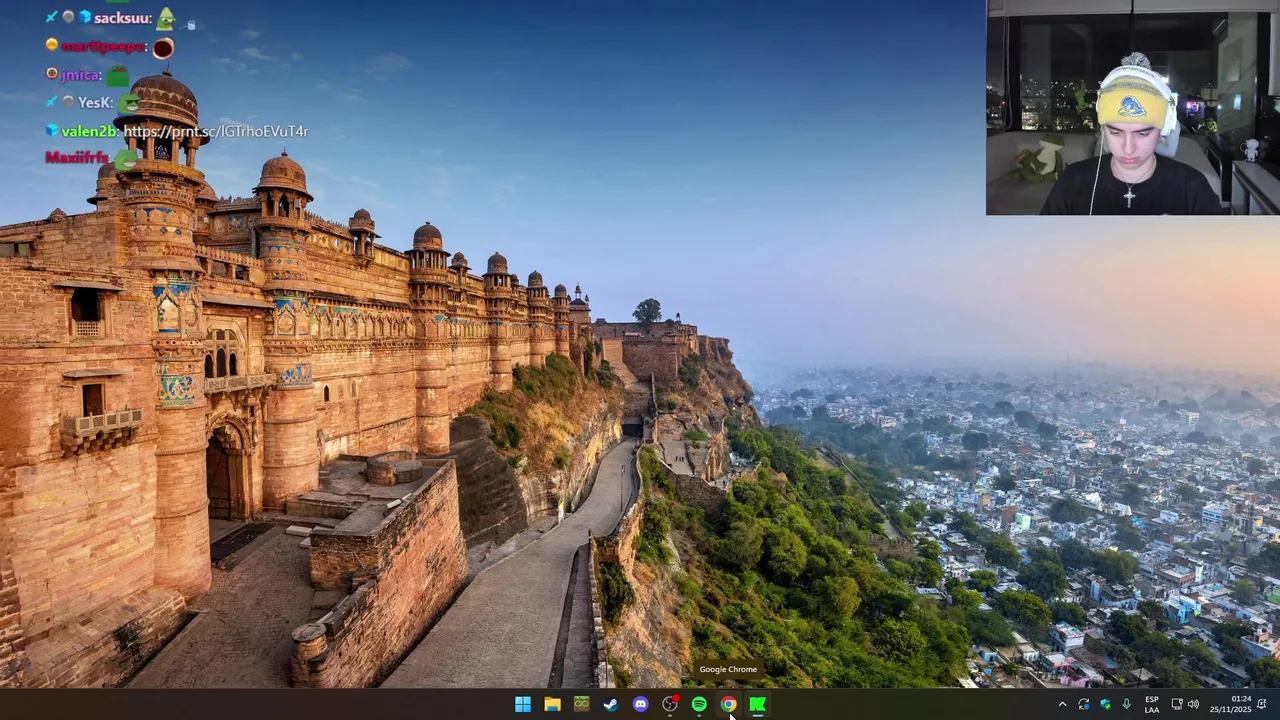Image resolution: width=1280 pixels, height=720 pixels.
Task: Open the volume speaker tray icon
Action: click(1193, 704)
